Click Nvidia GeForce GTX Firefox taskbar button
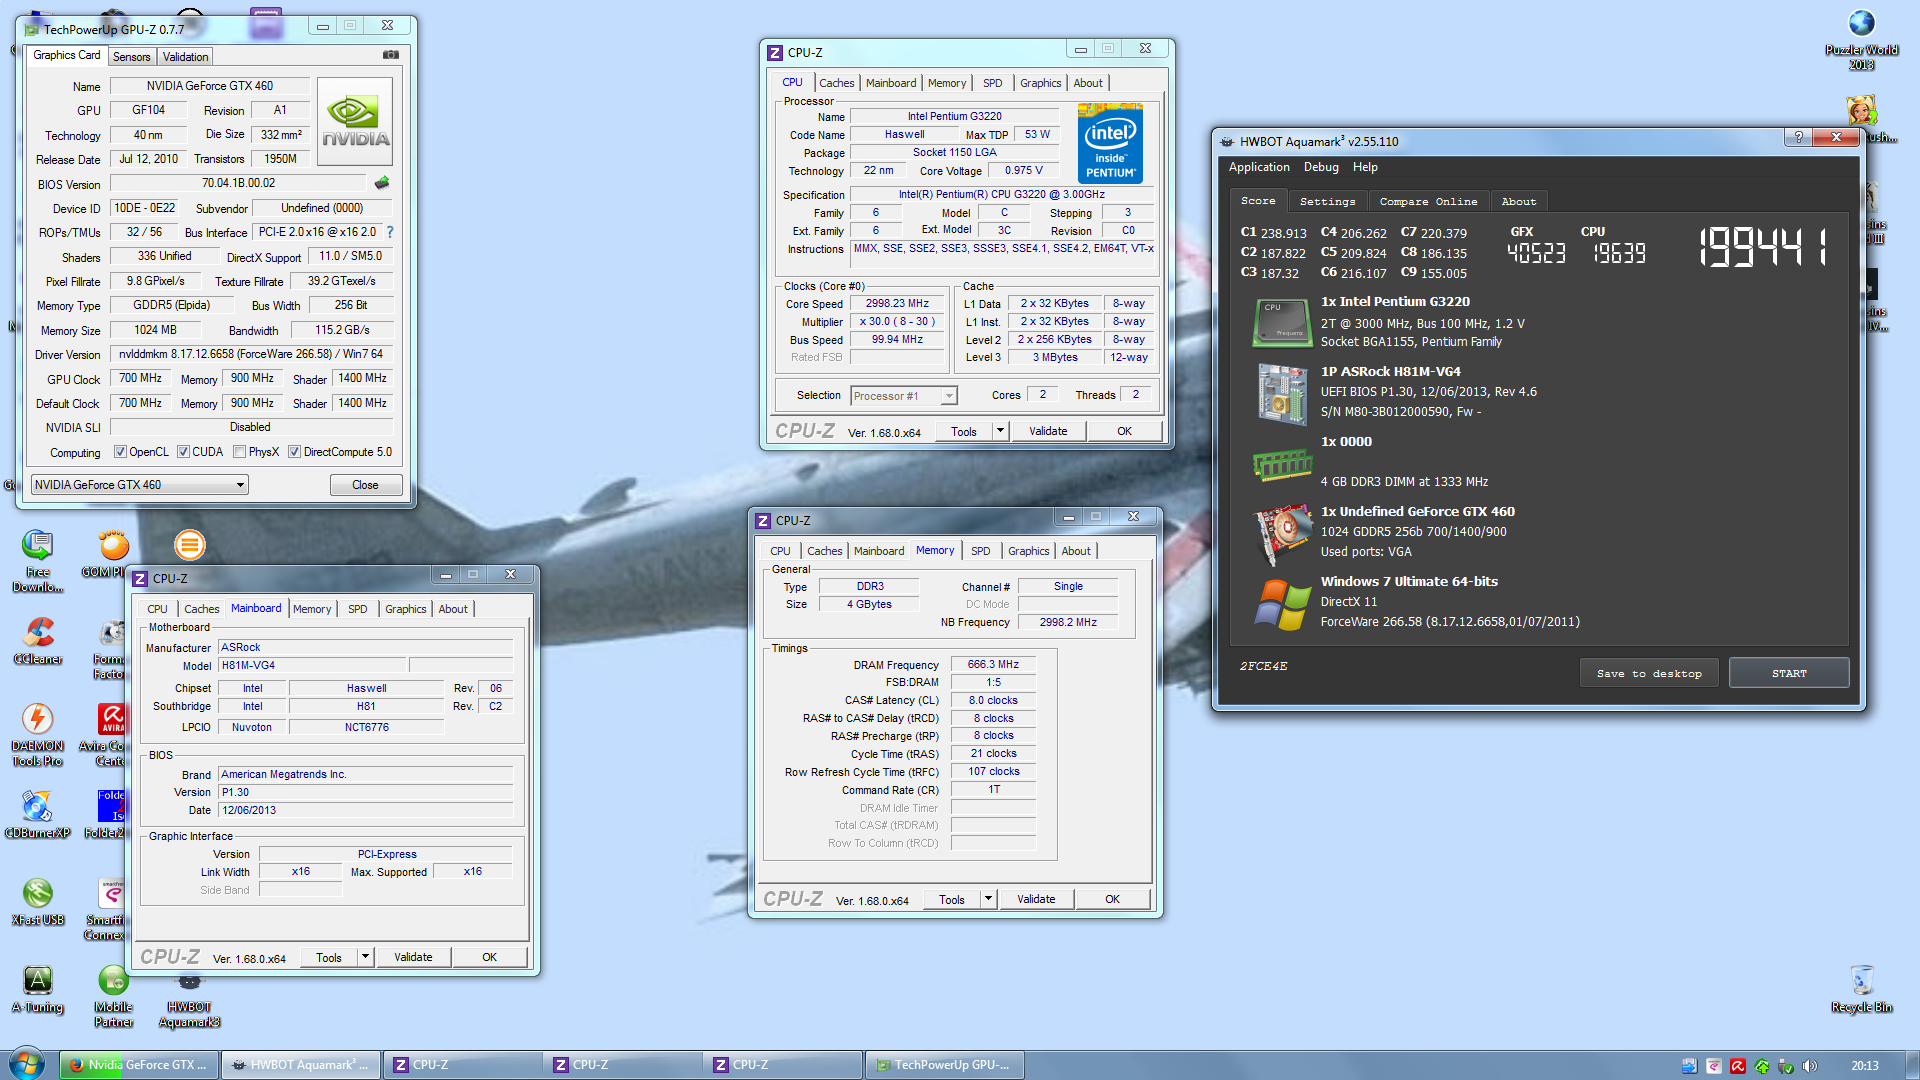Screen dimensions: 1920x1080 pyautogui.click(x=139, y=1065)
